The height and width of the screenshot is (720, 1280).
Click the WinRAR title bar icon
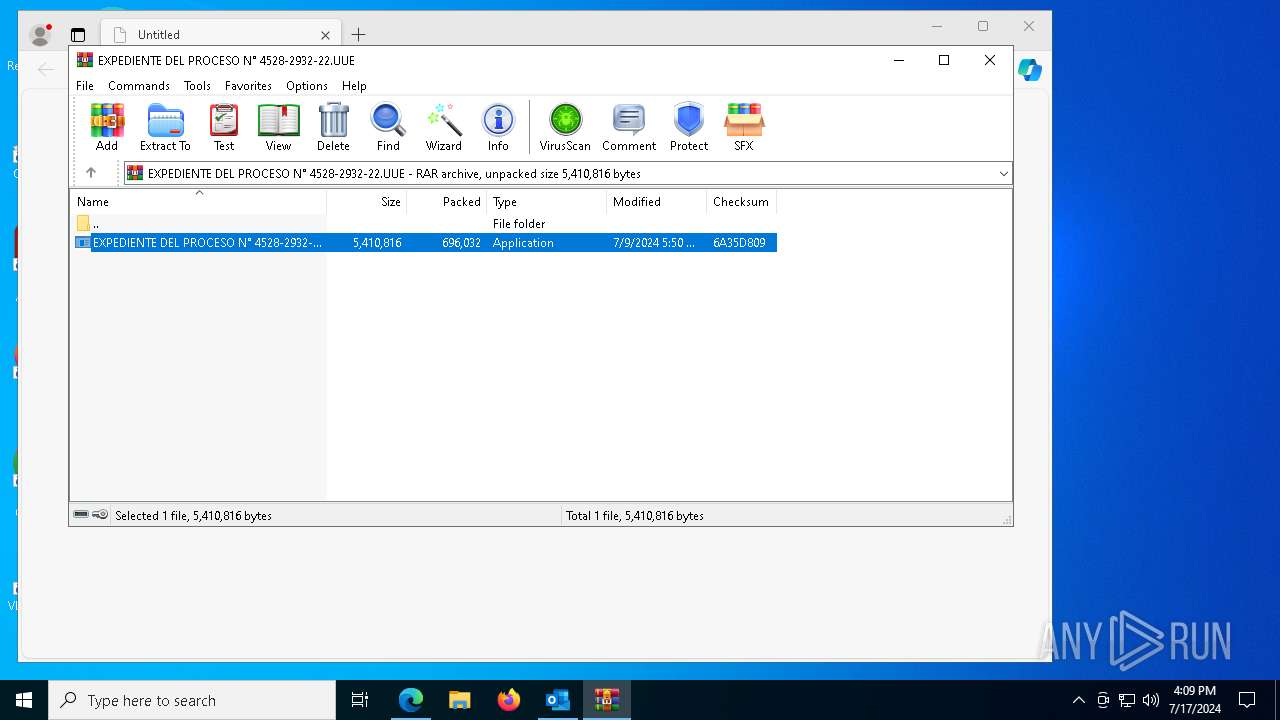coord(85,60)
